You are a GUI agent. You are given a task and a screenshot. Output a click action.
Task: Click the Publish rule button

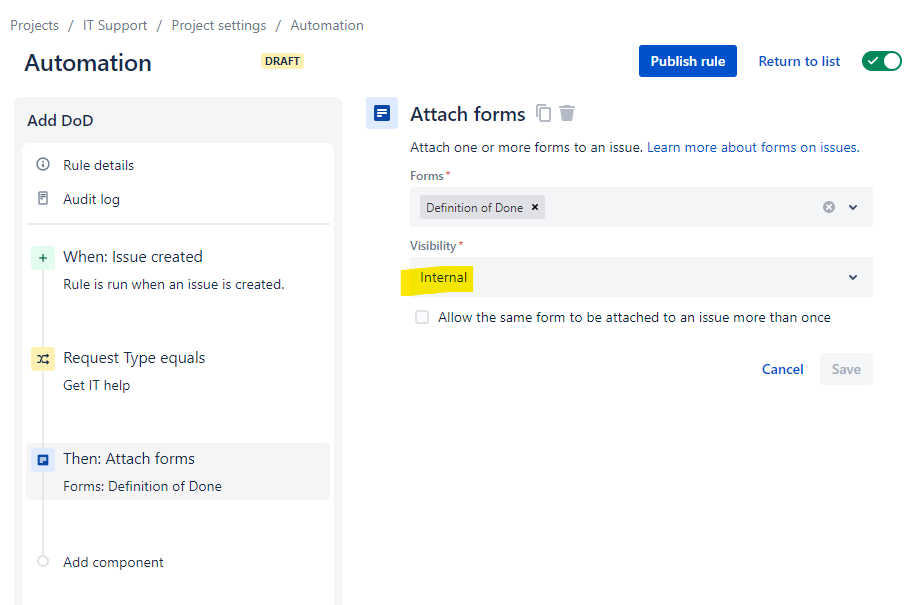tap(688, 61)
